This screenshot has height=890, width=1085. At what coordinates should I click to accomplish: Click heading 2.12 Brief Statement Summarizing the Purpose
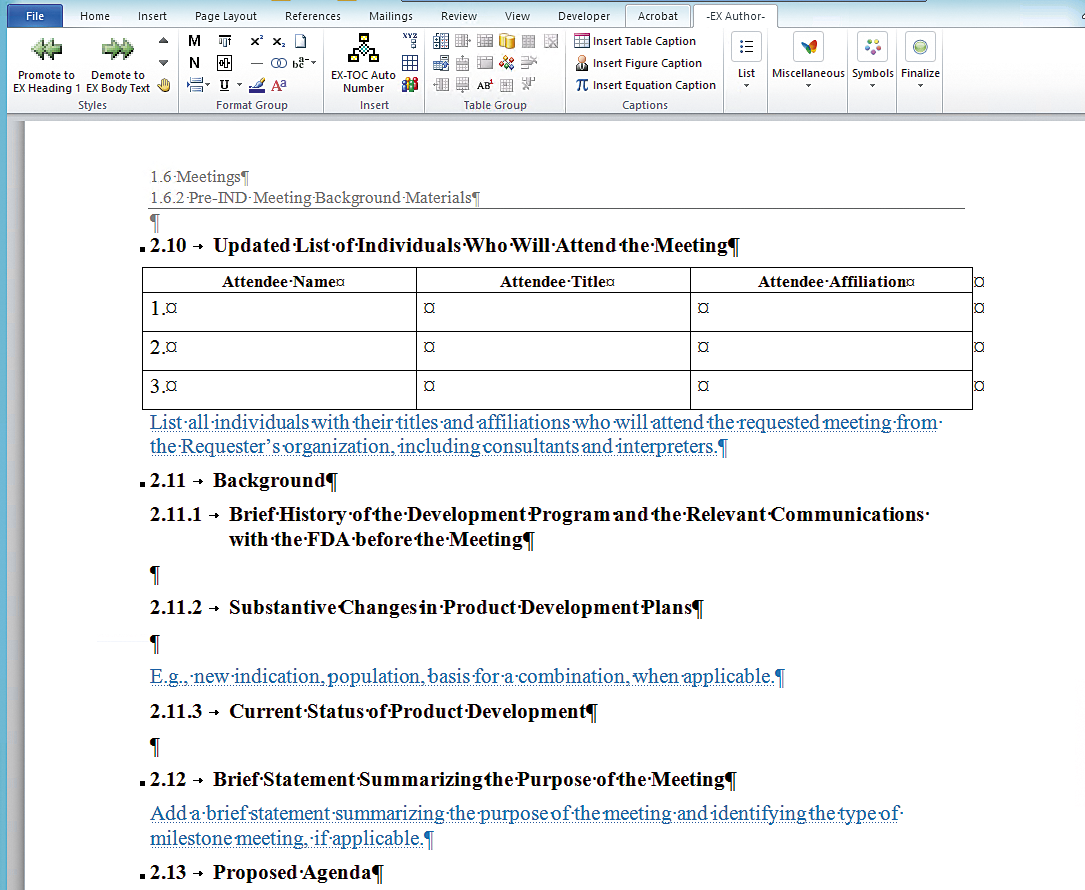pyautogui.click(x=443, y=779)
